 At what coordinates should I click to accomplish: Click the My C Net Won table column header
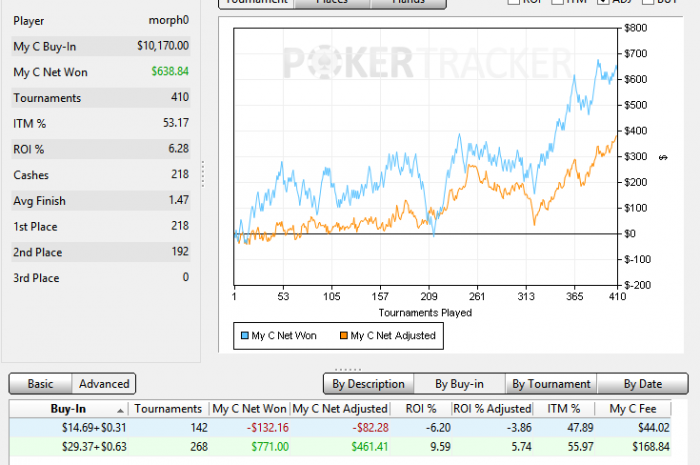point(249,409)
